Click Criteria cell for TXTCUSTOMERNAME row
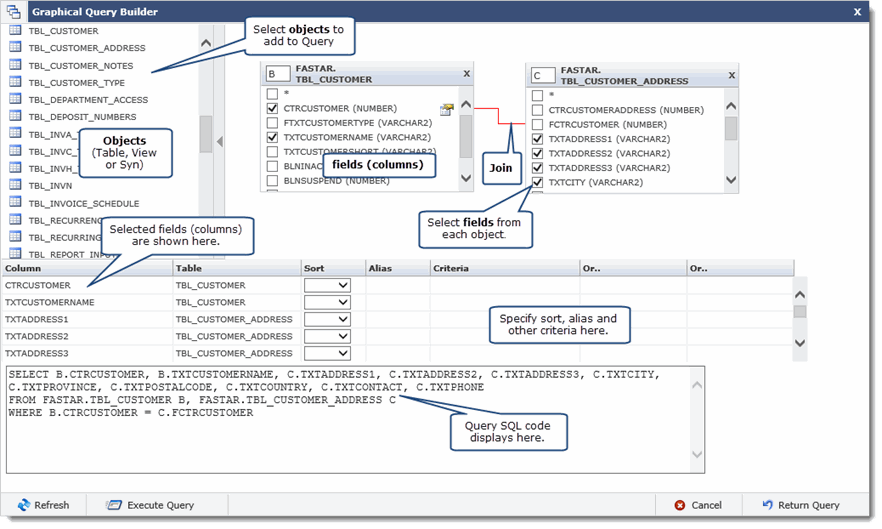Image resolution: width=882 pixels, height=529 pixels. pos(505,302)
